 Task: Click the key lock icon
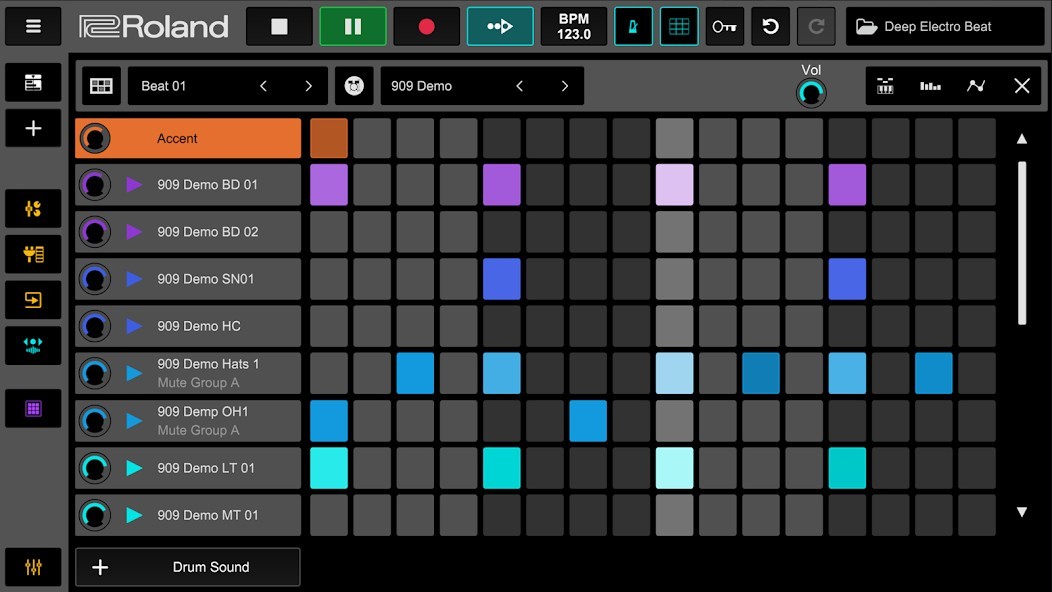[724, 27]
